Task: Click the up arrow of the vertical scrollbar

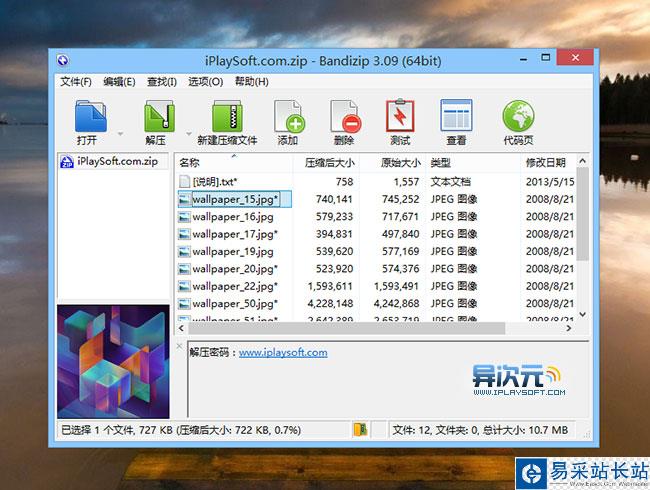Action: 582,161
